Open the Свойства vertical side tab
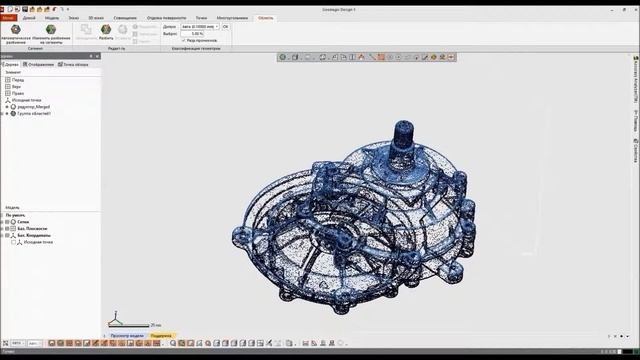The image size is (640, 360). 636,150
